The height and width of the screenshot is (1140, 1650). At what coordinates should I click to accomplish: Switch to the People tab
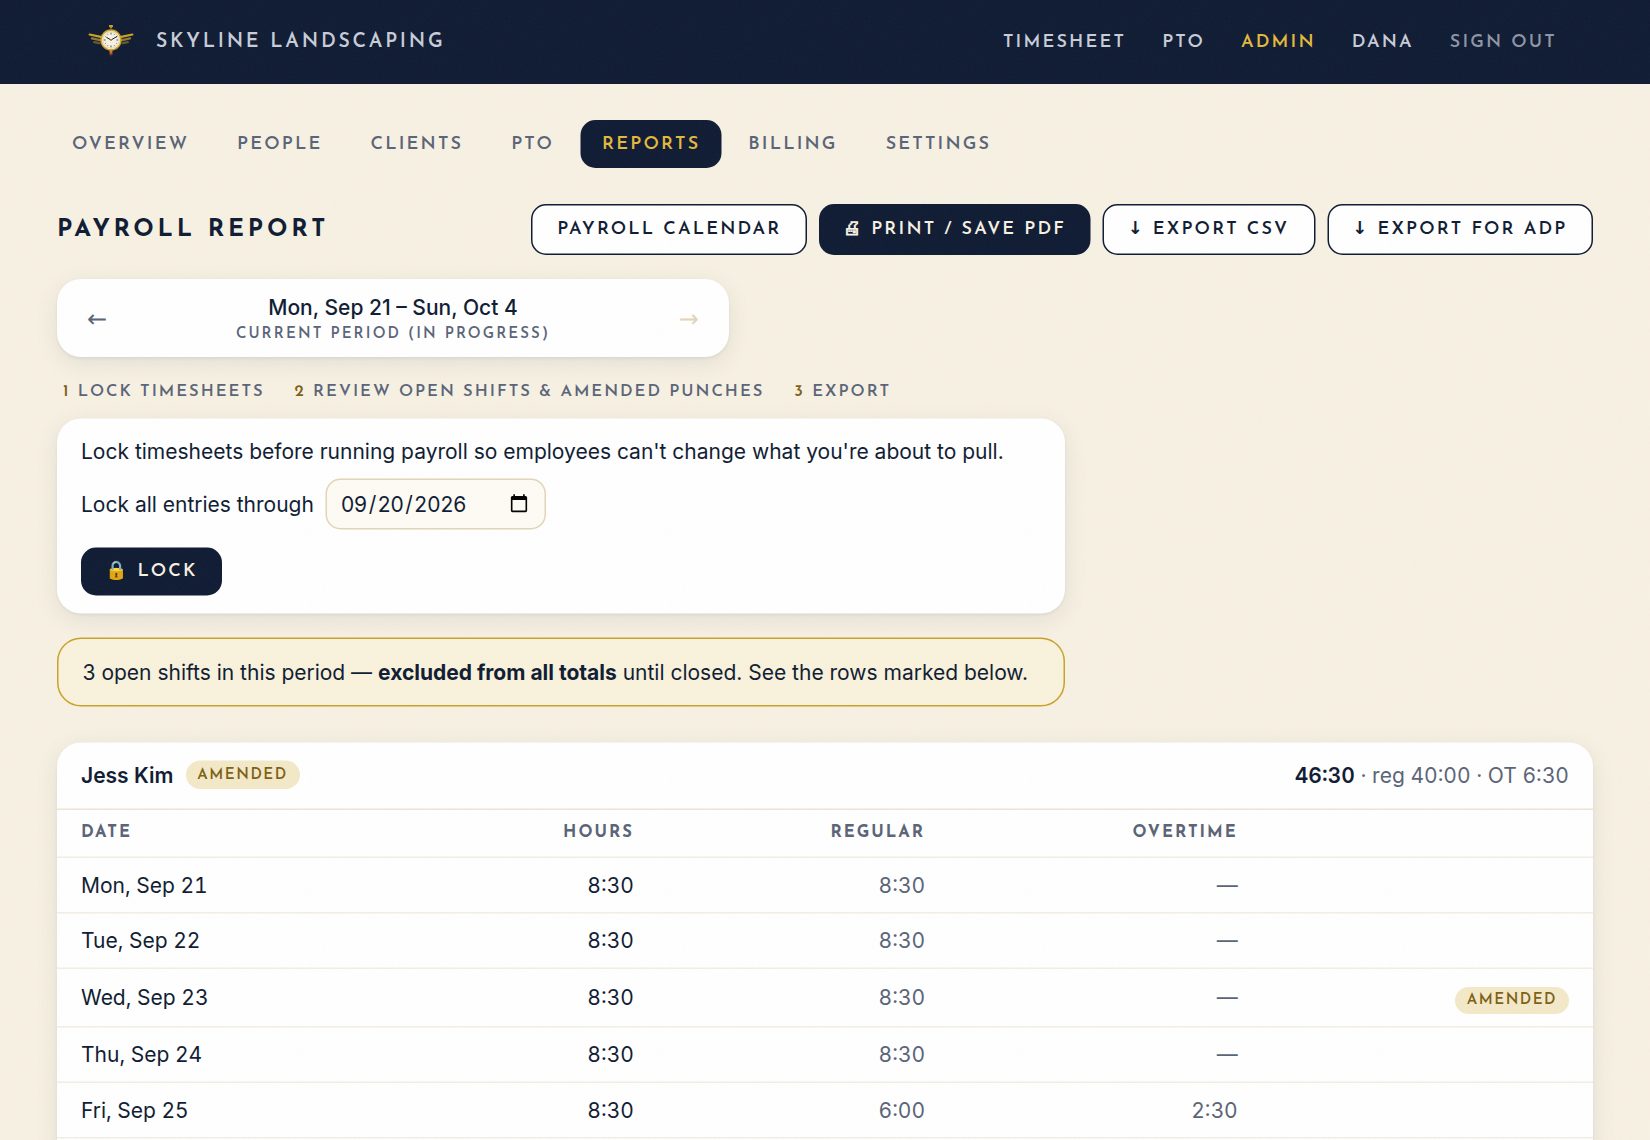click(279, 143)
